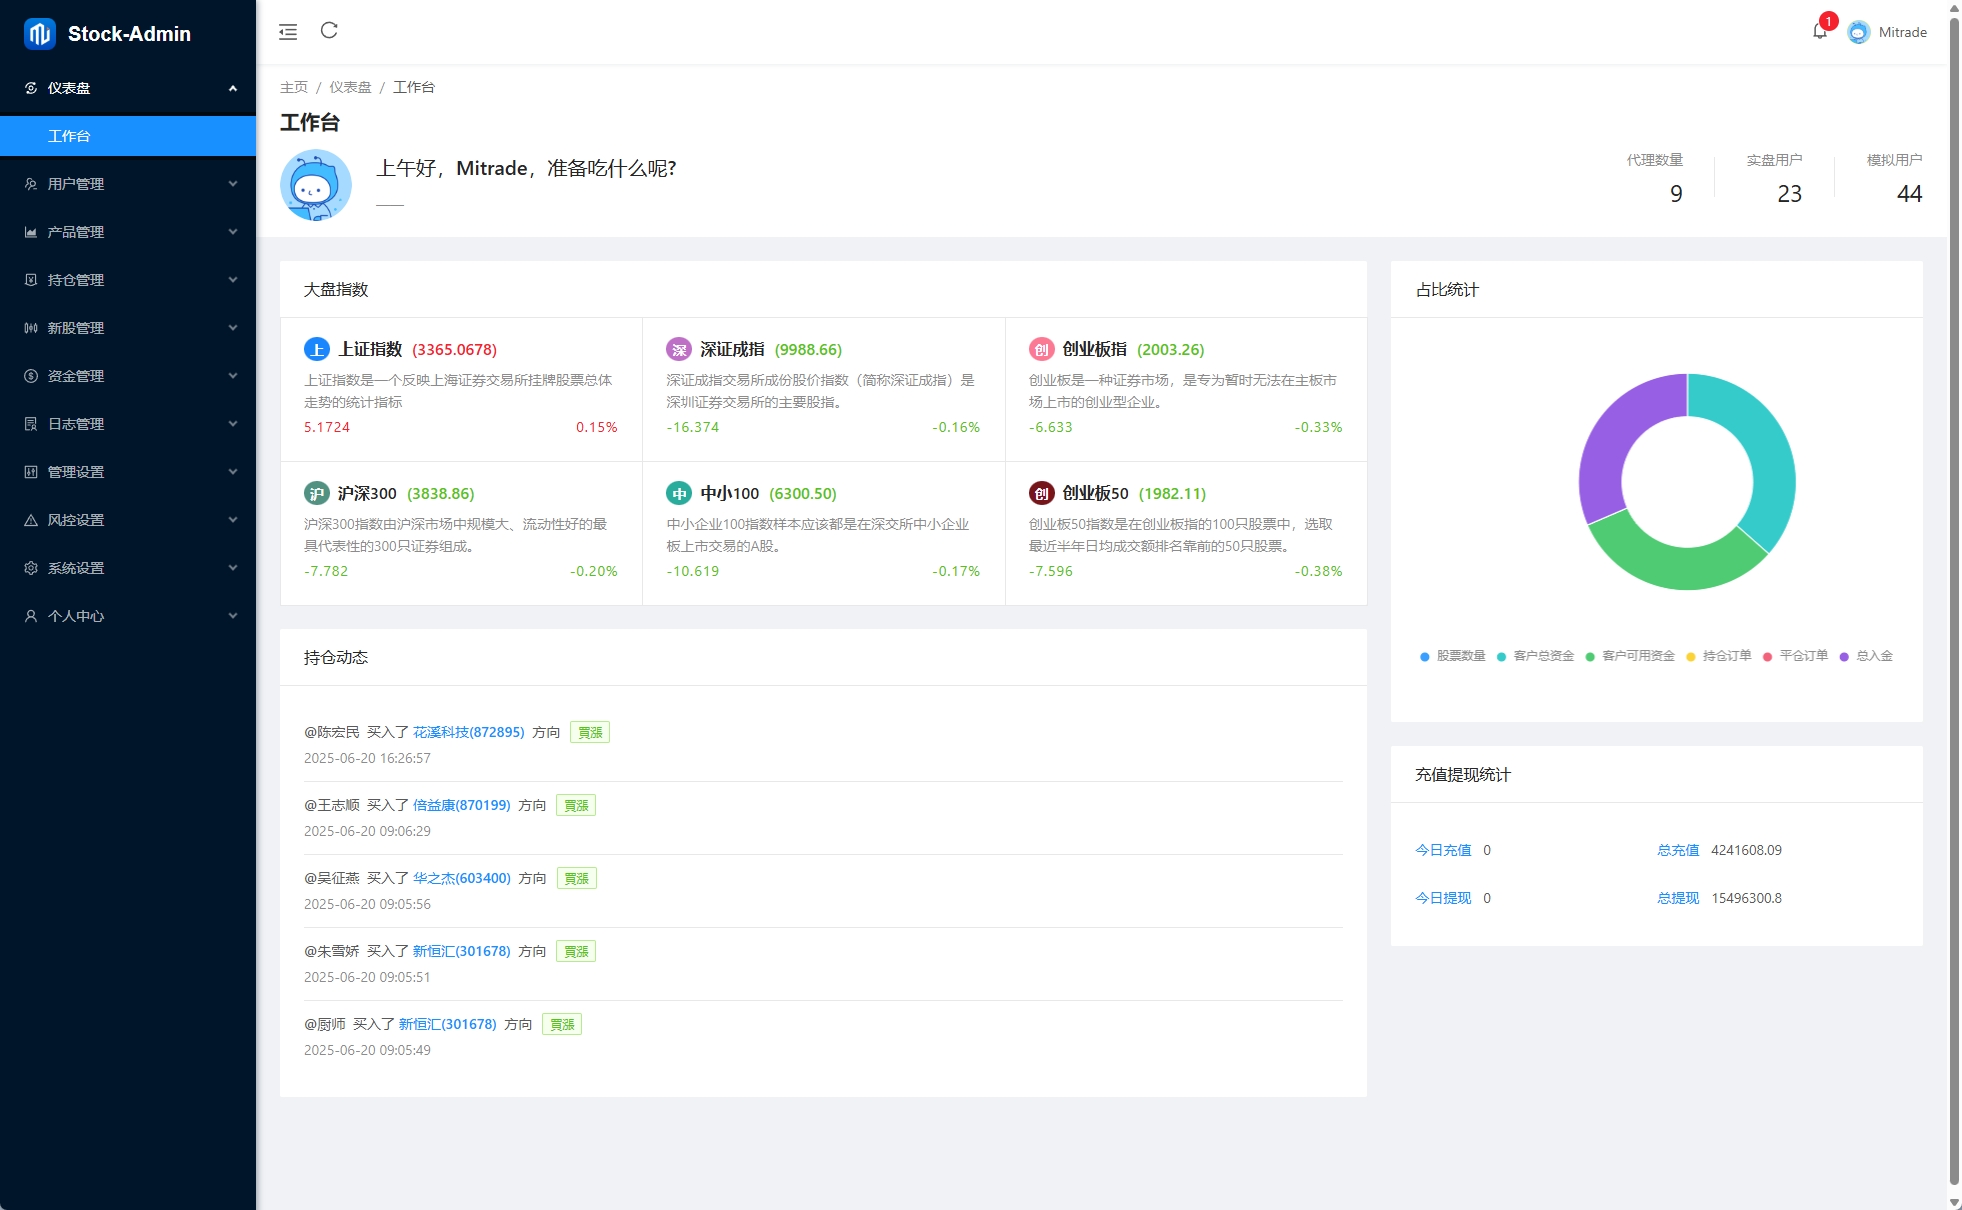Select the 工作台 menu item
1962x1210 pixels.
(x=69, y=136)
